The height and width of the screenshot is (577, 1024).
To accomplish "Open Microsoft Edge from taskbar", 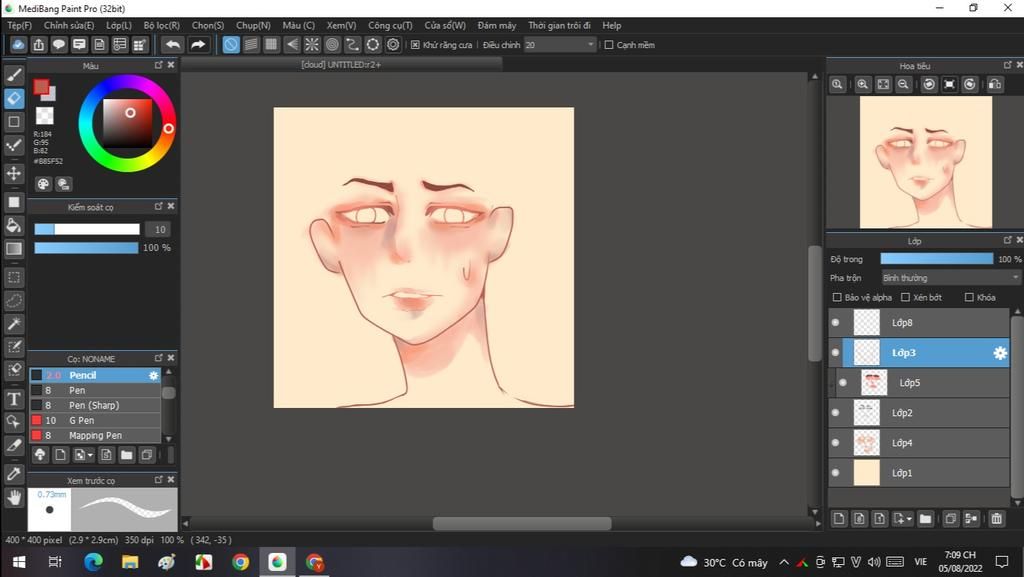I will [93, 562].
